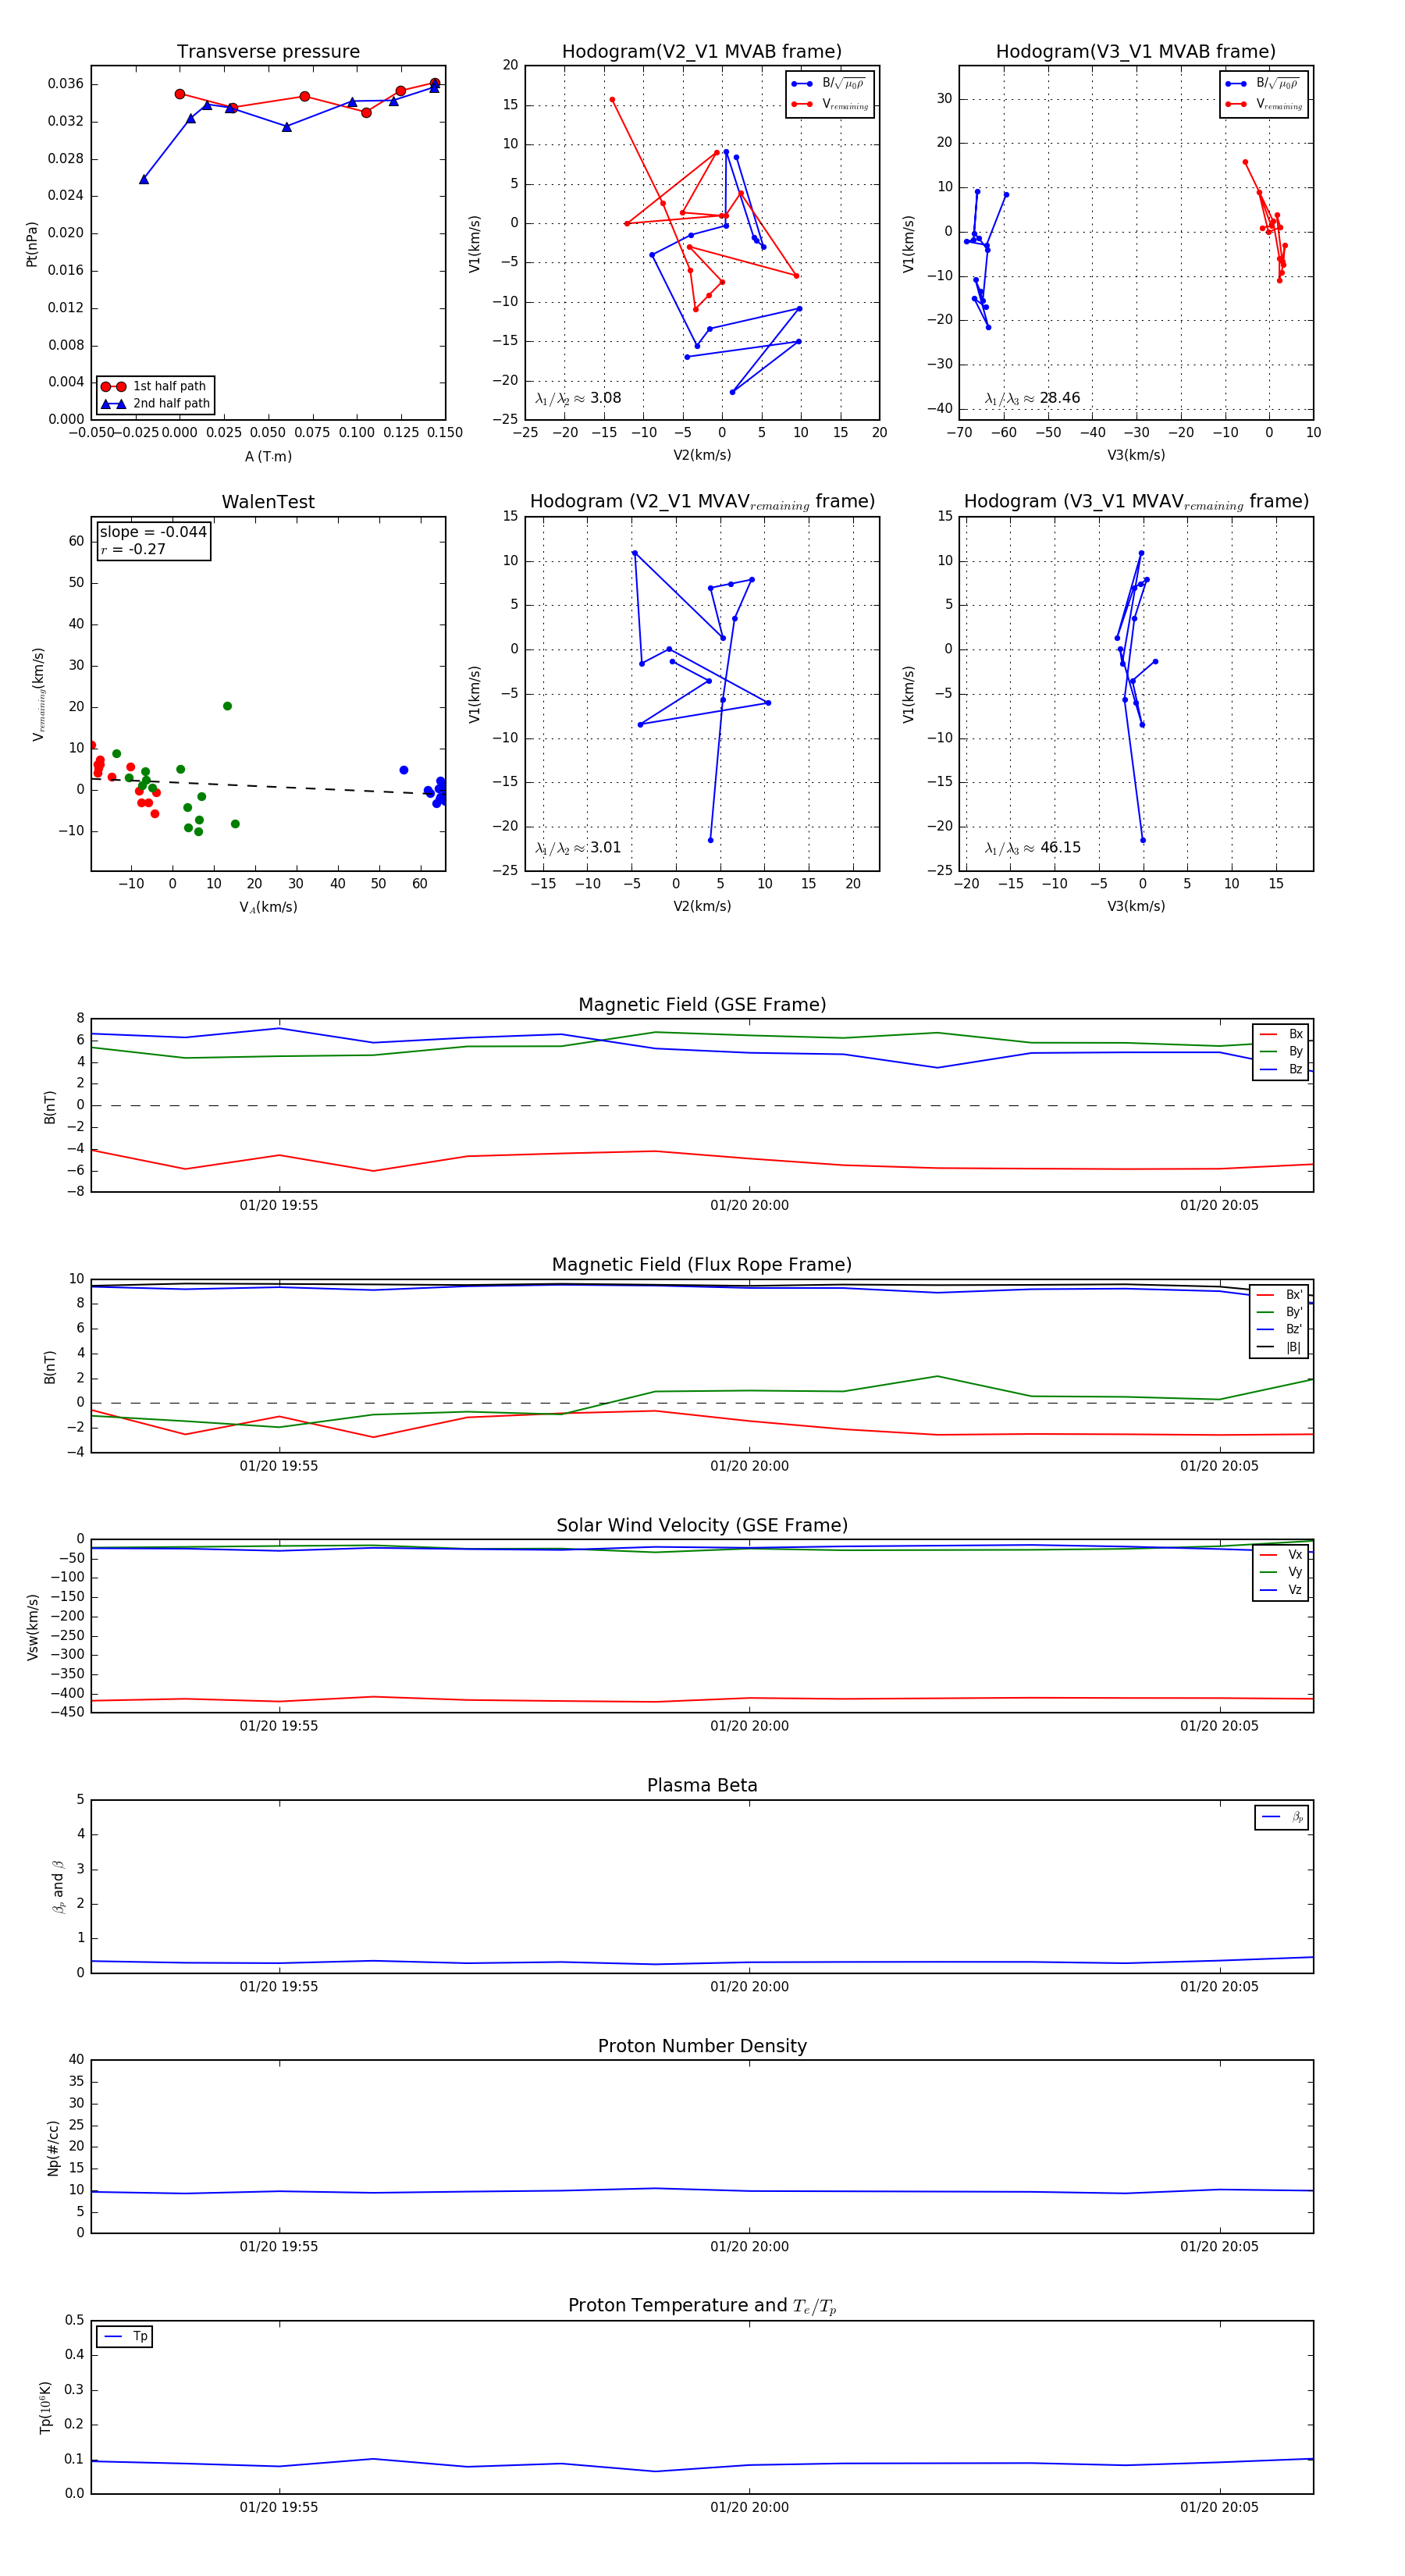Screen dimensions: 1405x2576
Task: Click the "V2(km/s)" x-axis label of V2_V1 MVAB hodogram
Action: pos(702,455)
